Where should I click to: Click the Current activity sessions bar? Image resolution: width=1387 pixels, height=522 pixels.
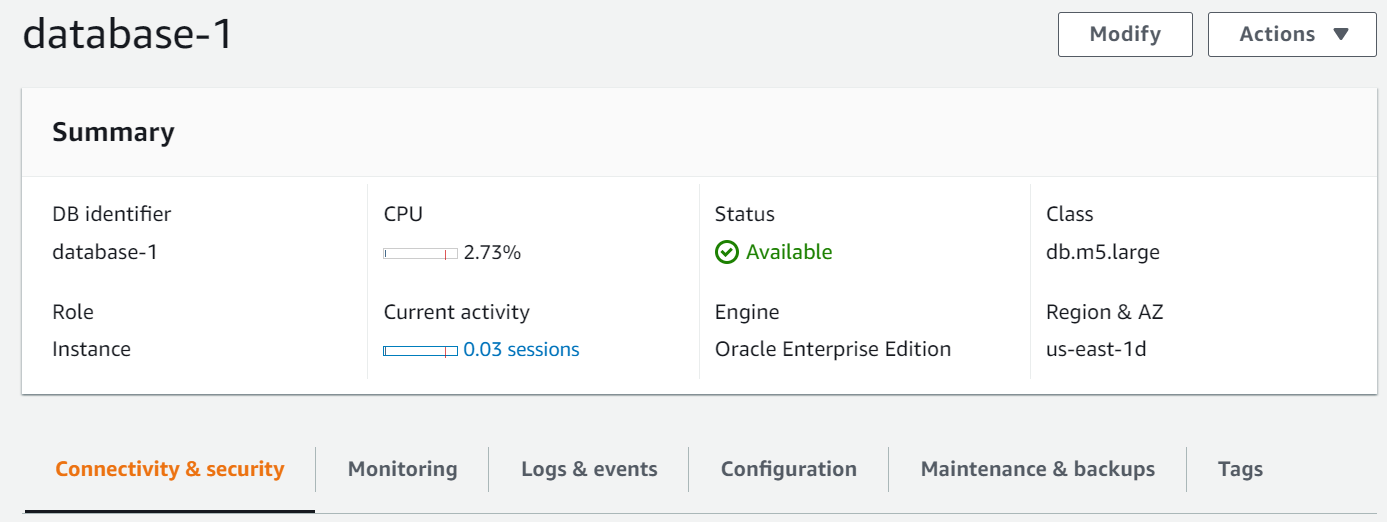(x=420, y=351)
